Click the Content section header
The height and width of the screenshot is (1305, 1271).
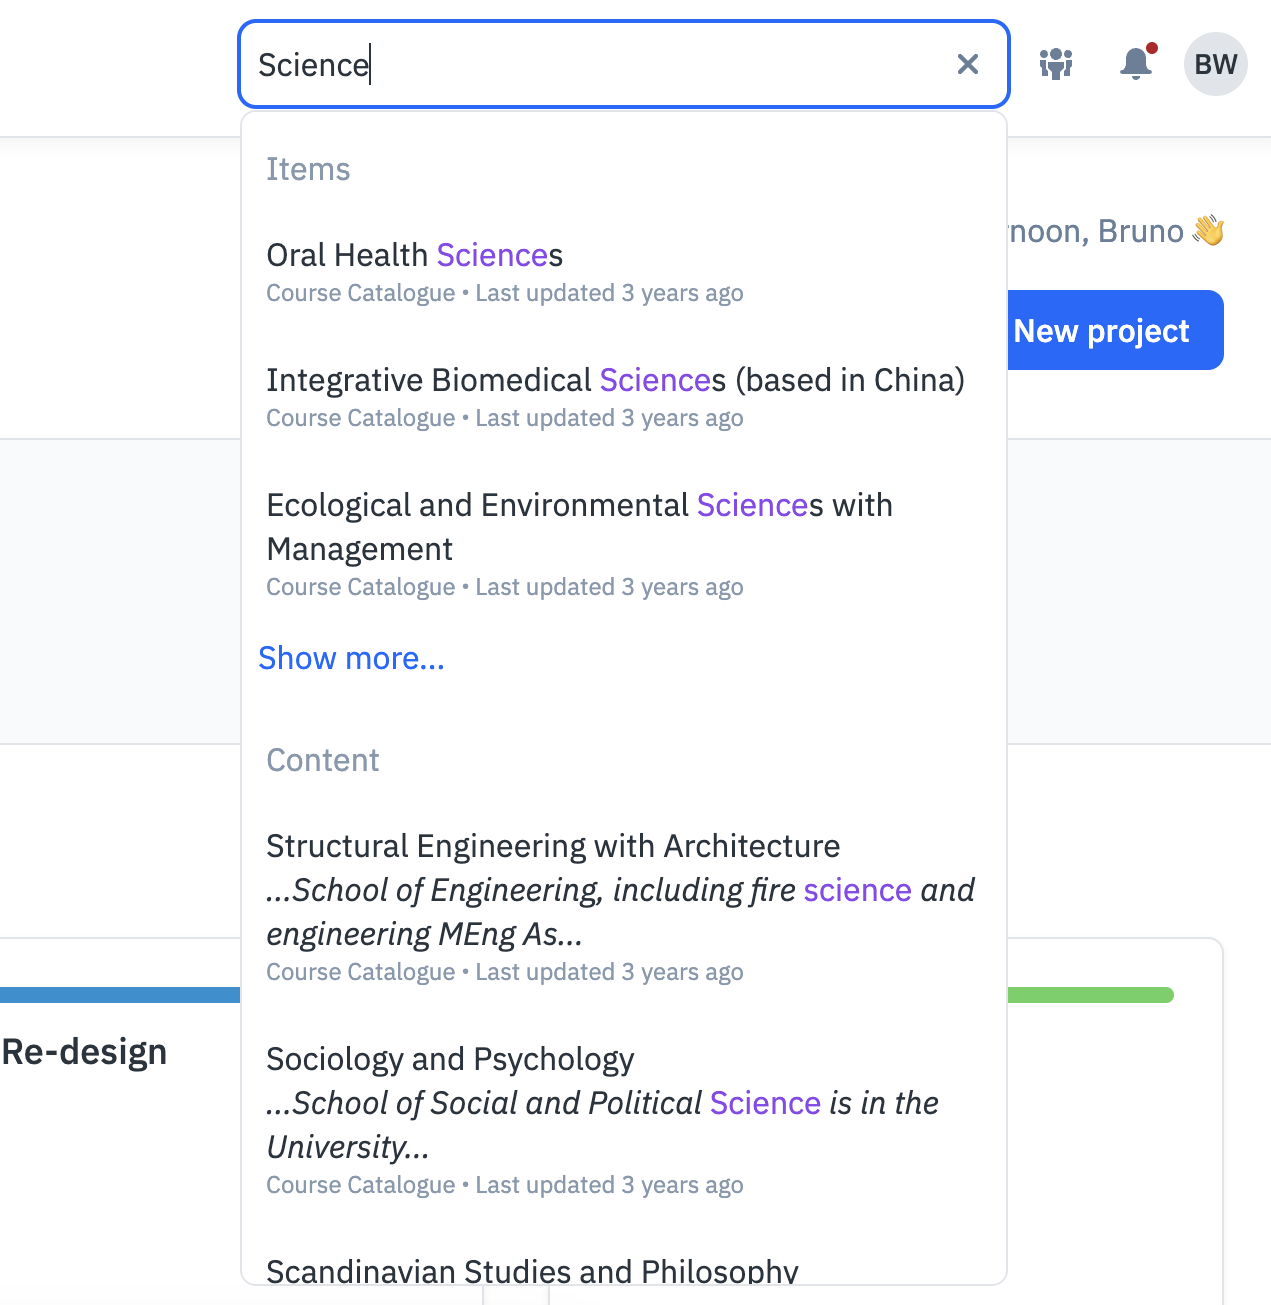pos(323,760)
